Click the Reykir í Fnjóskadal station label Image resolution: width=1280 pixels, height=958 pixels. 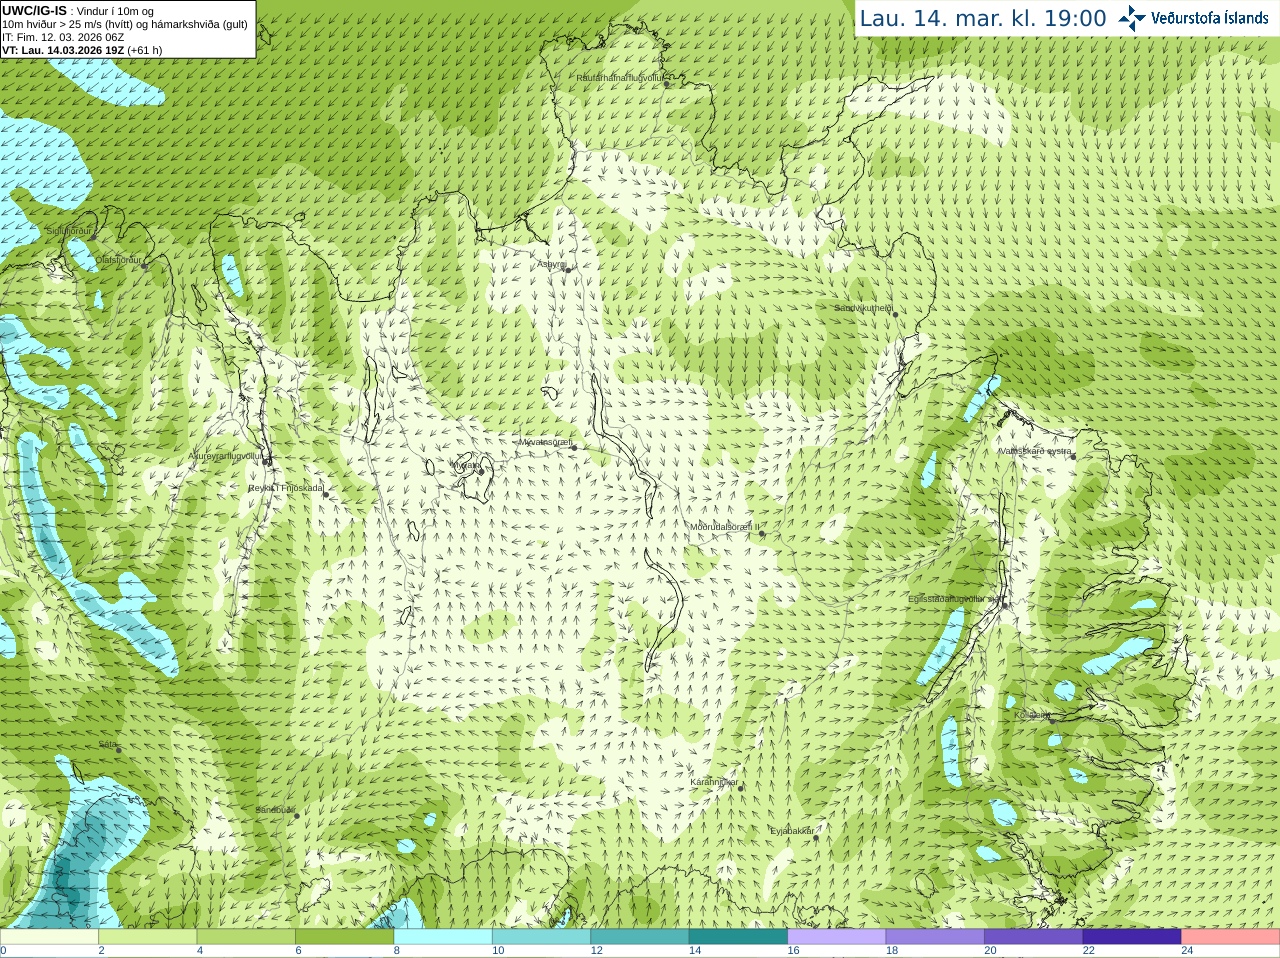[x=286, y=488]
